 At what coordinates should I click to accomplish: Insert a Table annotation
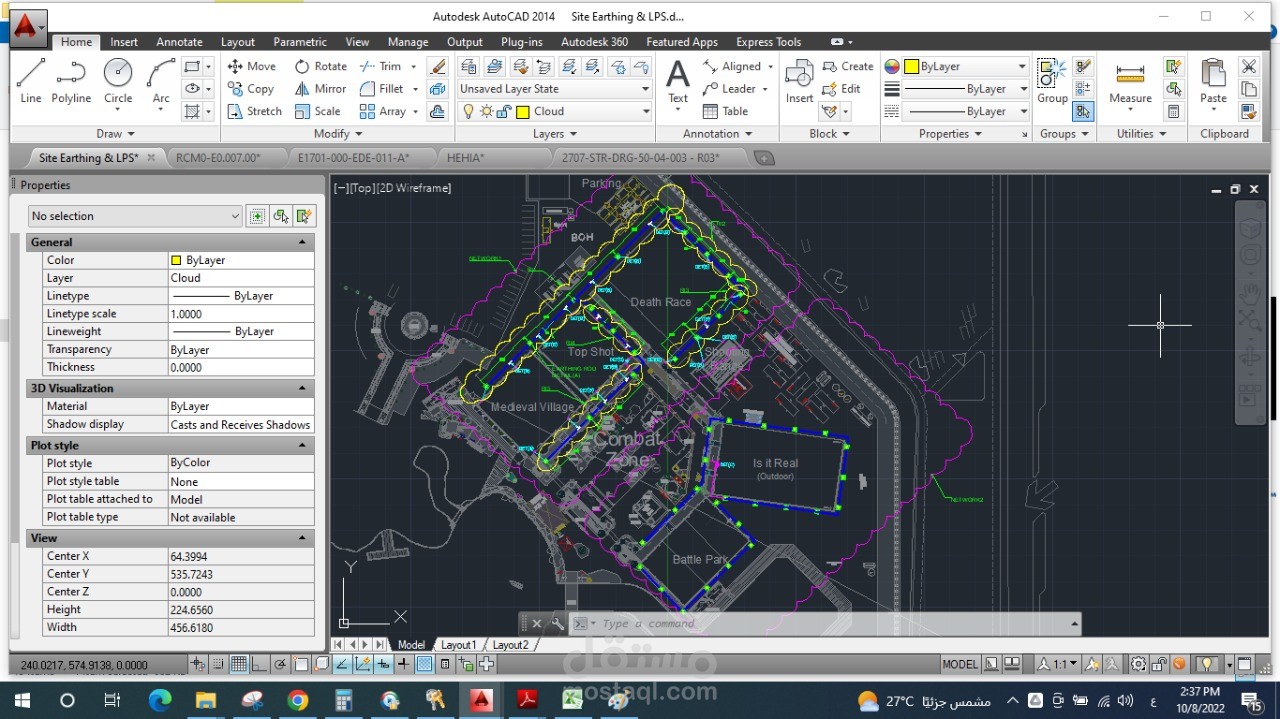pos(725,111)
